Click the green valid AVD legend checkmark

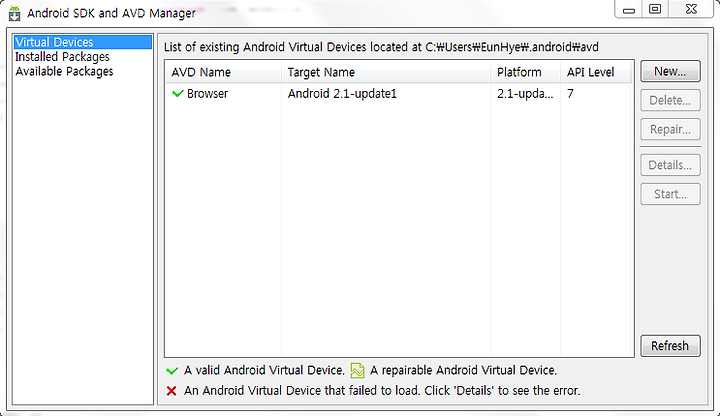[x=172, y=371]
